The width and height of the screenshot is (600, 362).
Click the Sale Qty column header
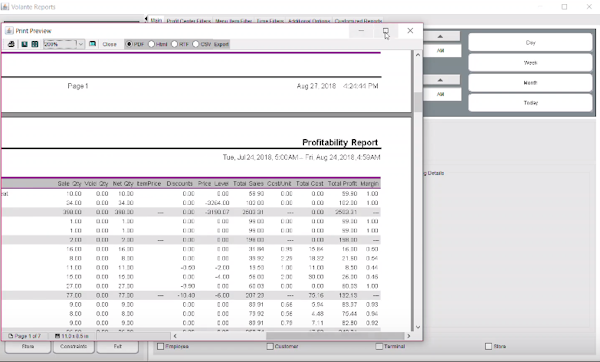click(x=69, y=184)
